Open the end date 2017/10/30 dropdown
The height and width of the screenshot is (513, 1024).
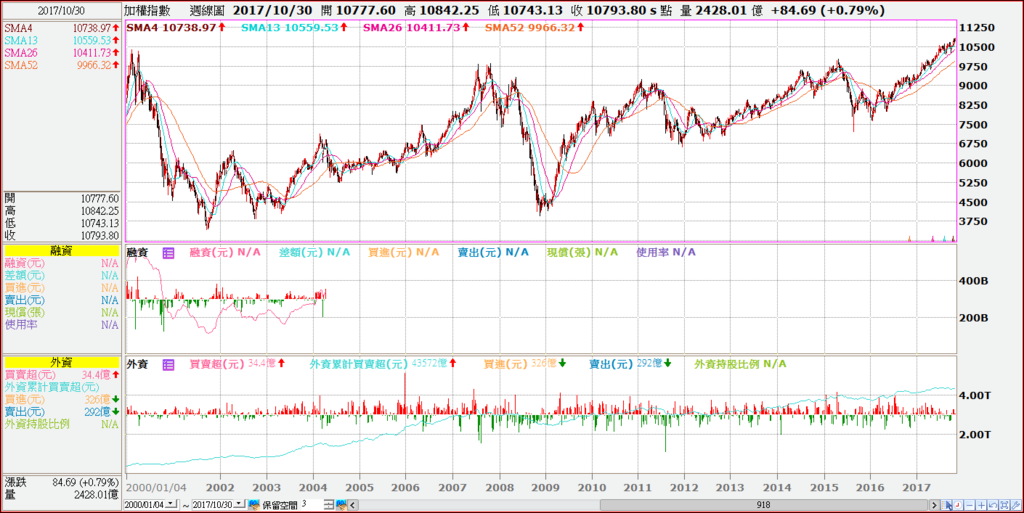click(238, 504)
